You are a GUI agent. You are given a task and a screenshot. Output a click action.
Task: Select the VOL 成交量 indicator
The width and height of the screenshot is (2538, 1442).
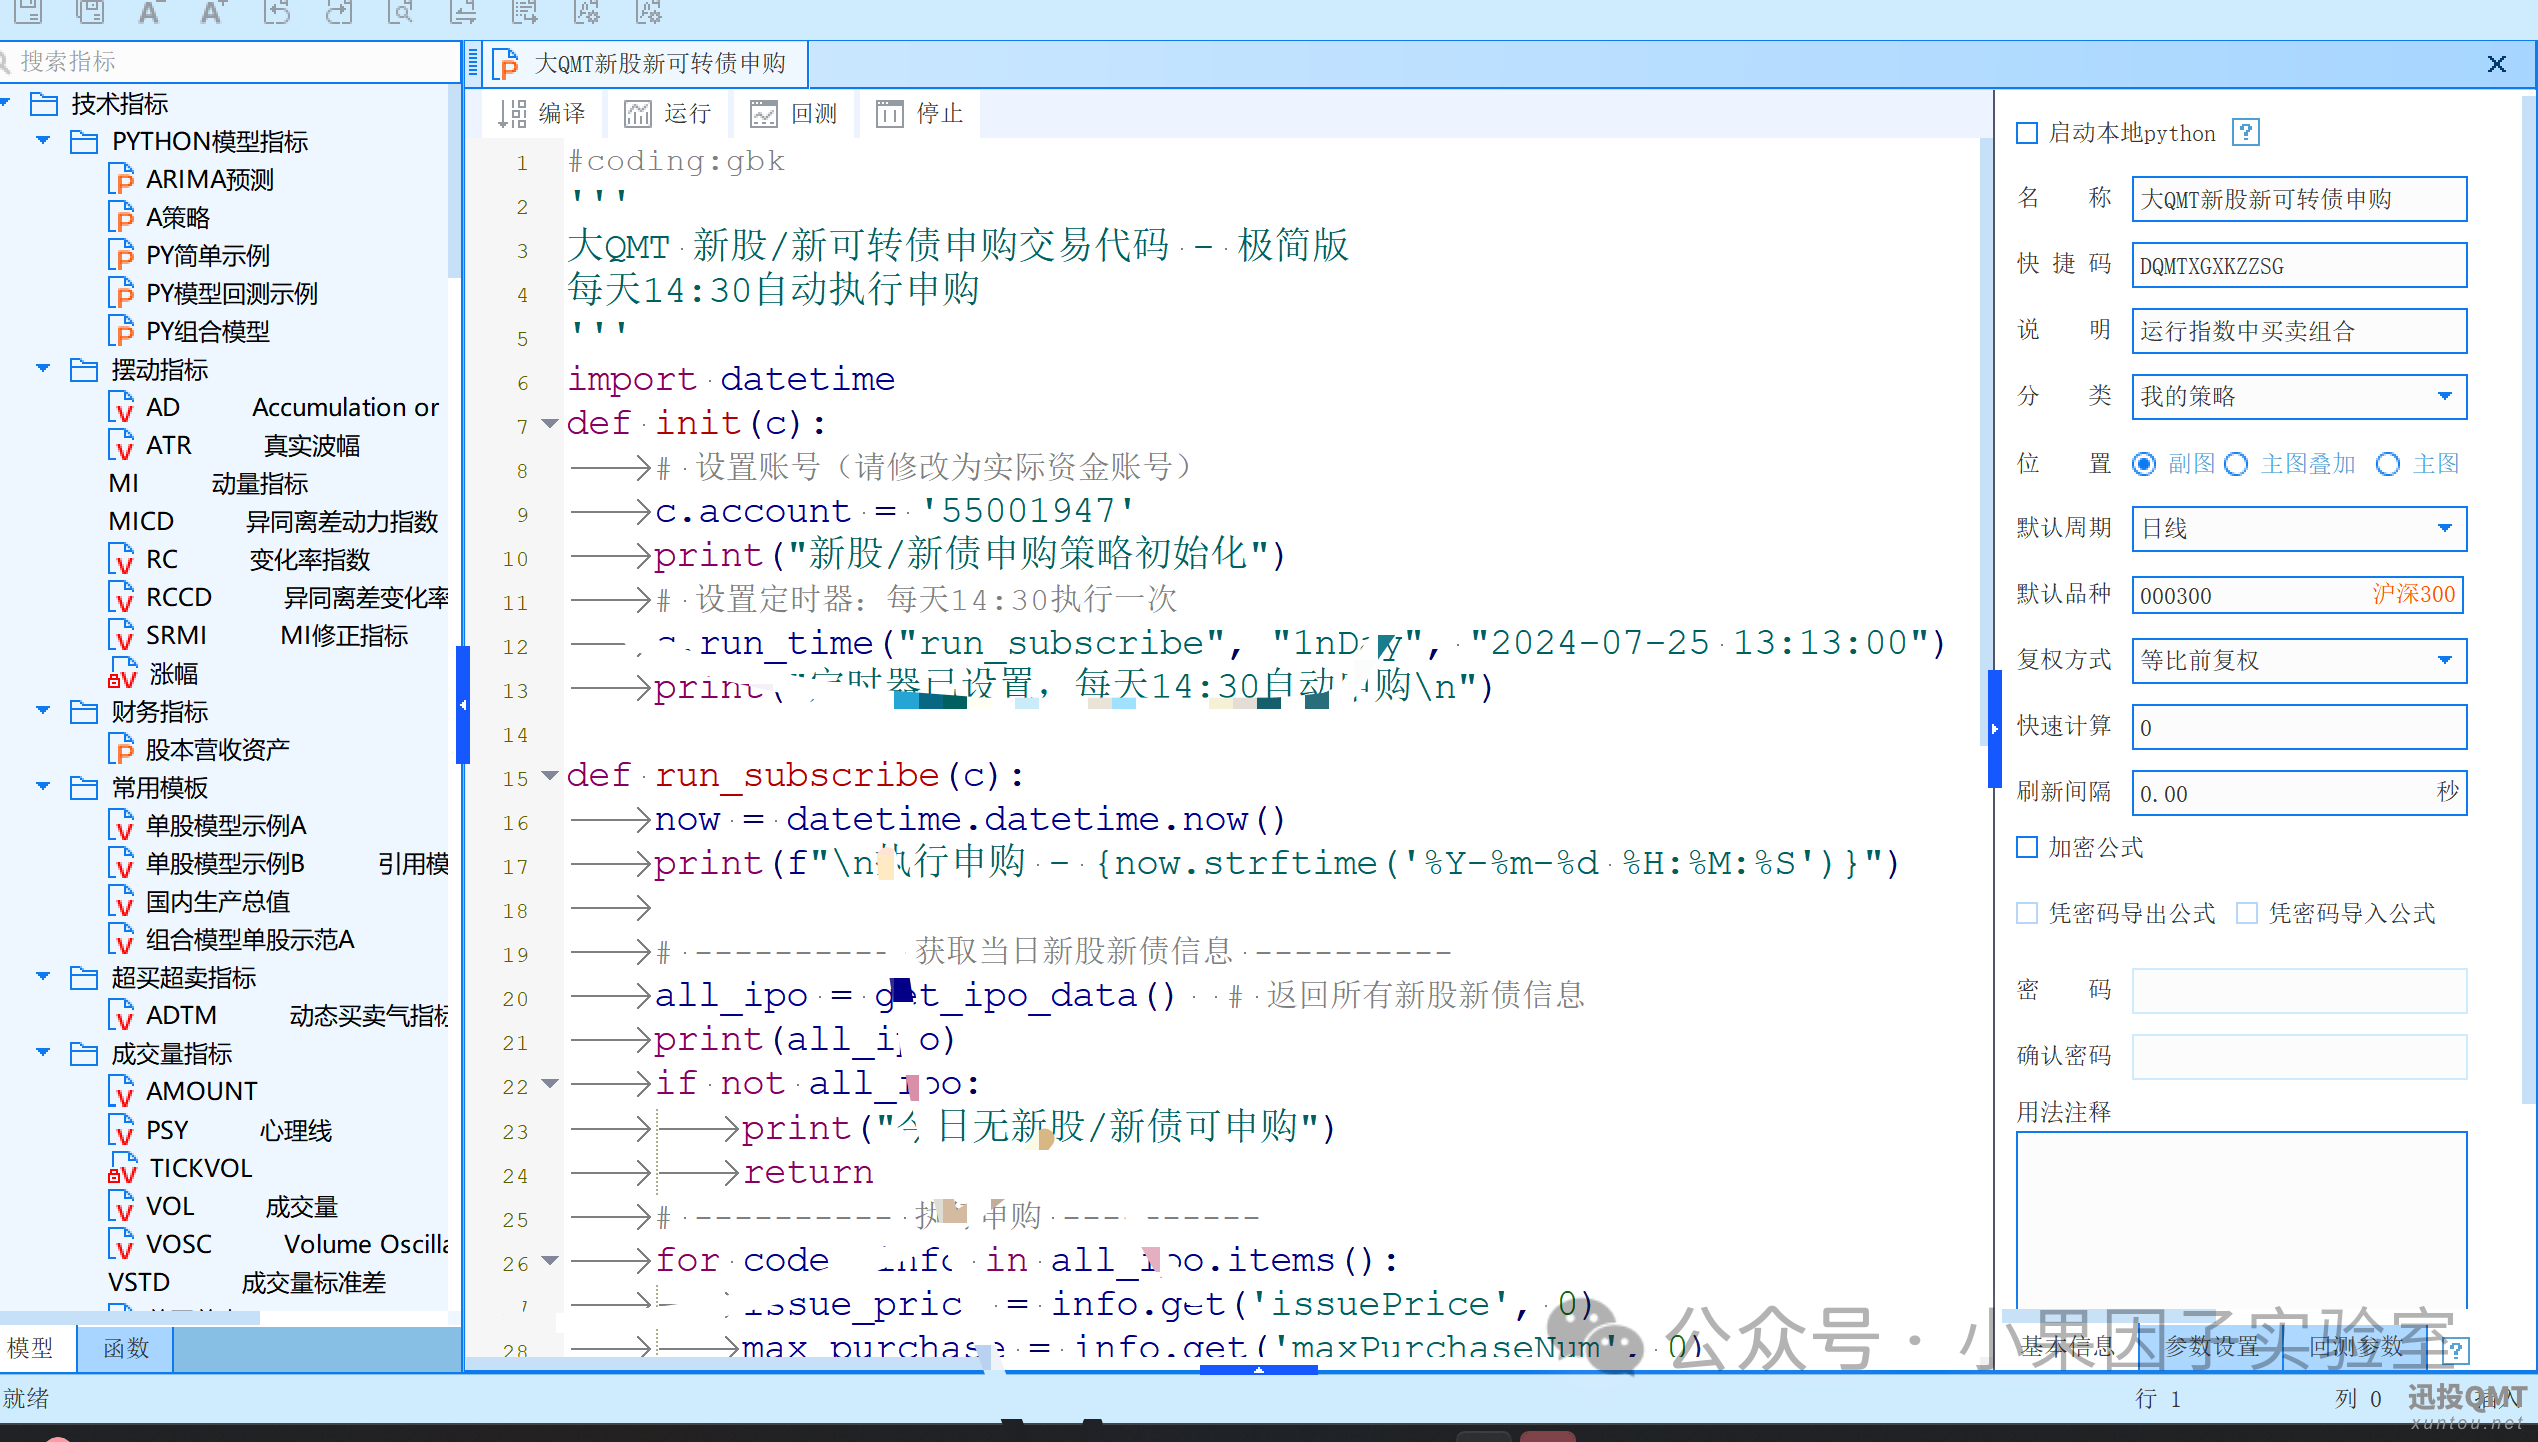tap(224, 1207)
